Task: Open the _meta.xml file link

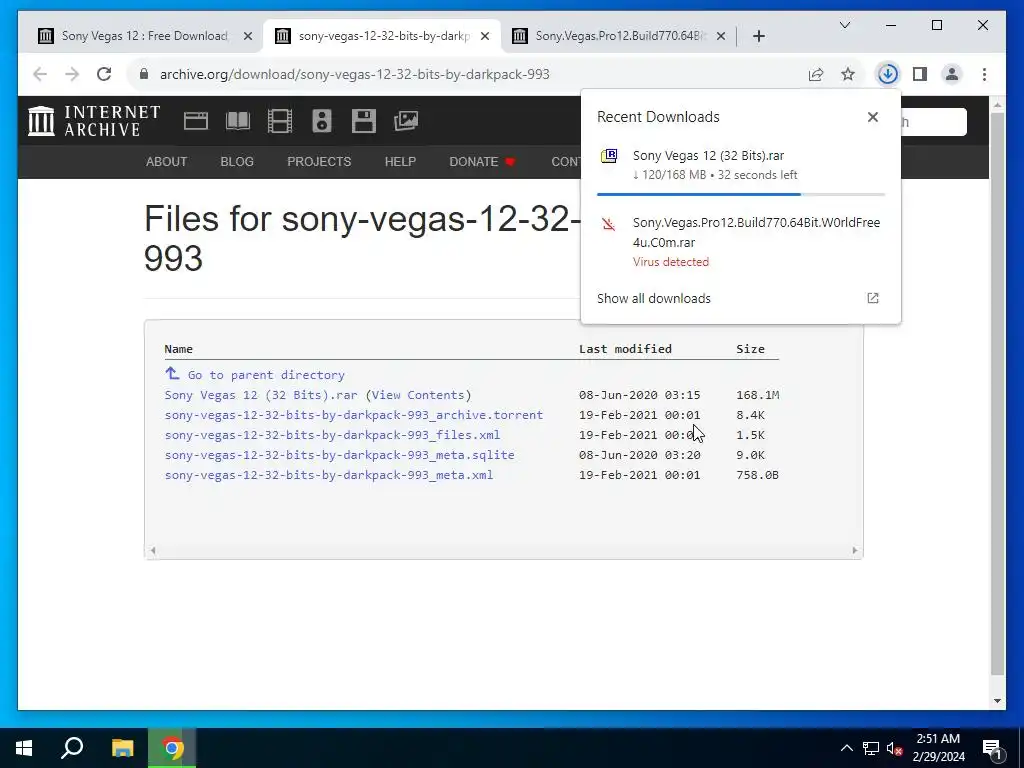Action: (328, 475)
